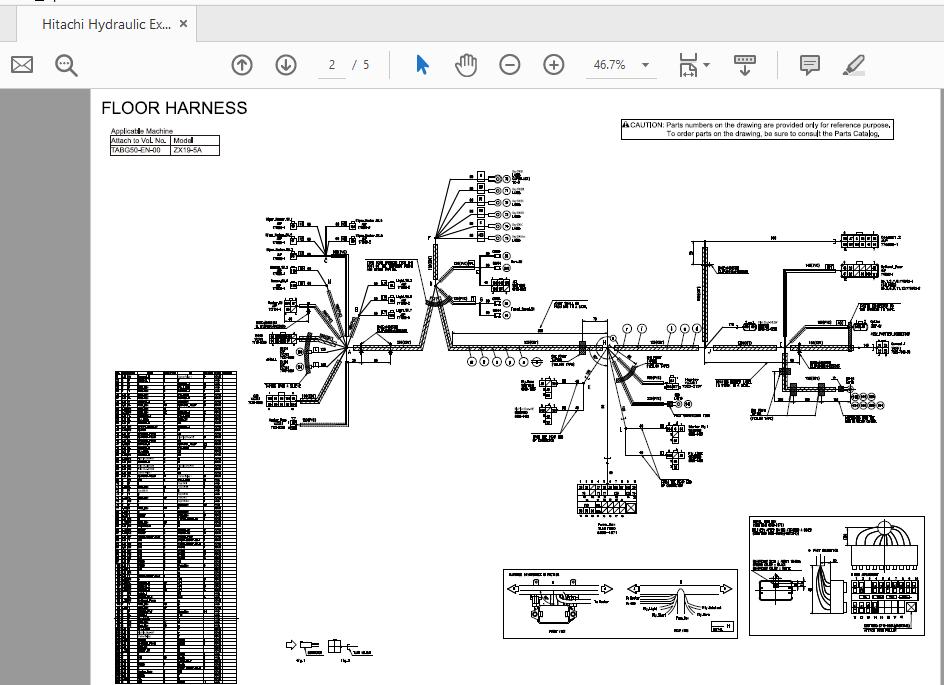Add a comment with speech bubble icon

pos(810,65)
